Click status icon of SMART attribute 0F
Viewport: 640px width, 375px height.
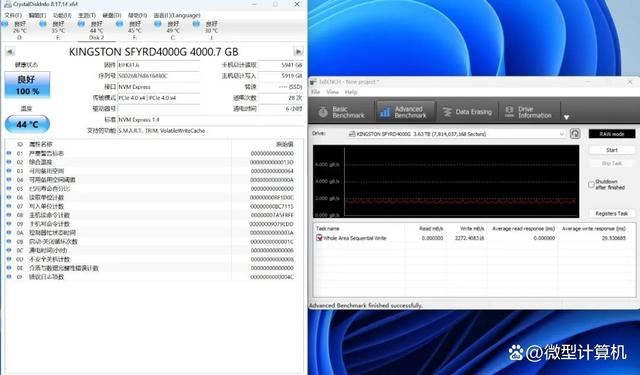tap(9, 277)
